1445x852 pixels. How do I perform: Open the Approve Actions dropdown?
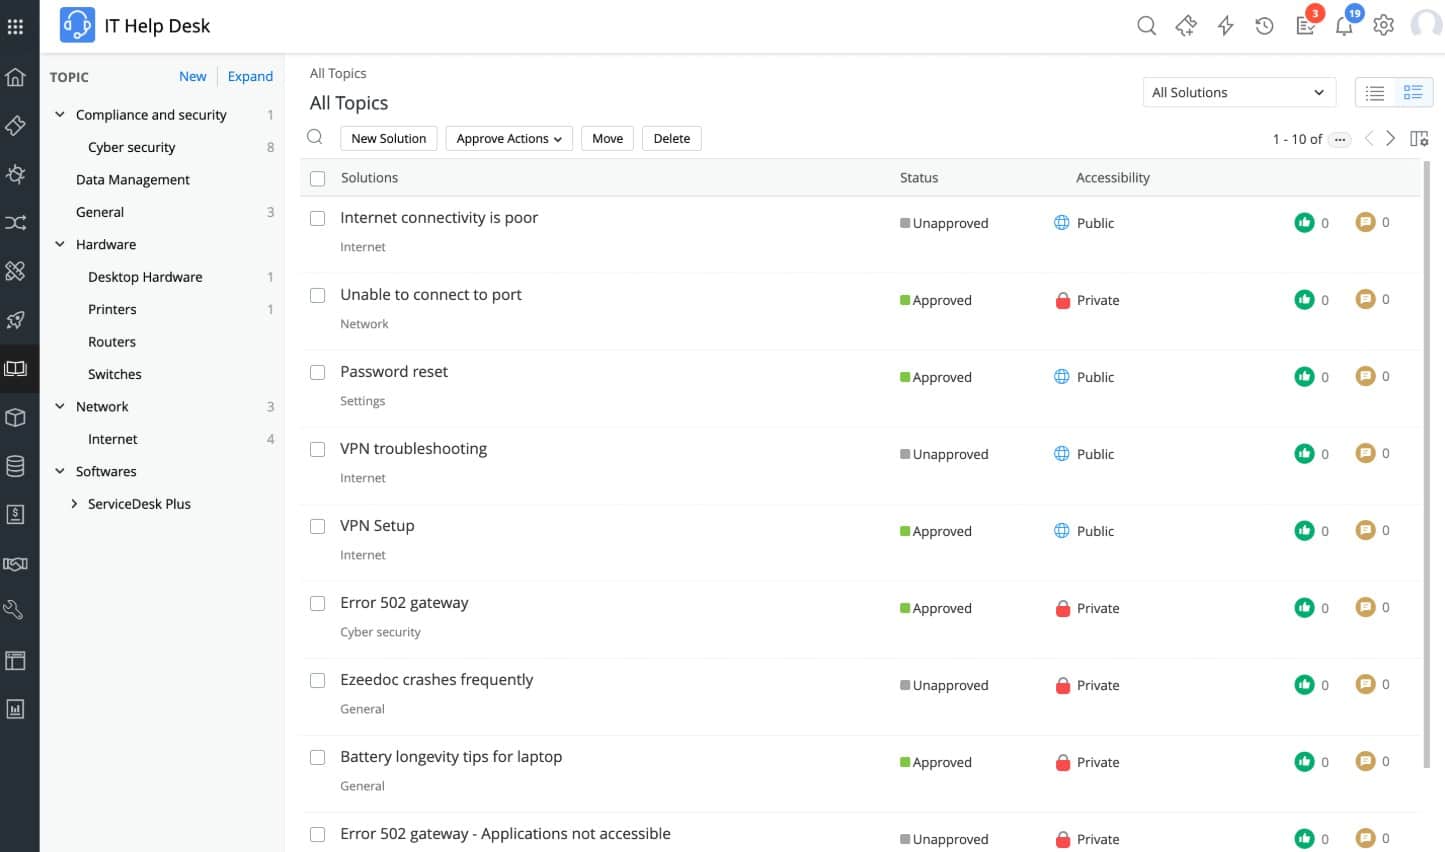[508, 138]
